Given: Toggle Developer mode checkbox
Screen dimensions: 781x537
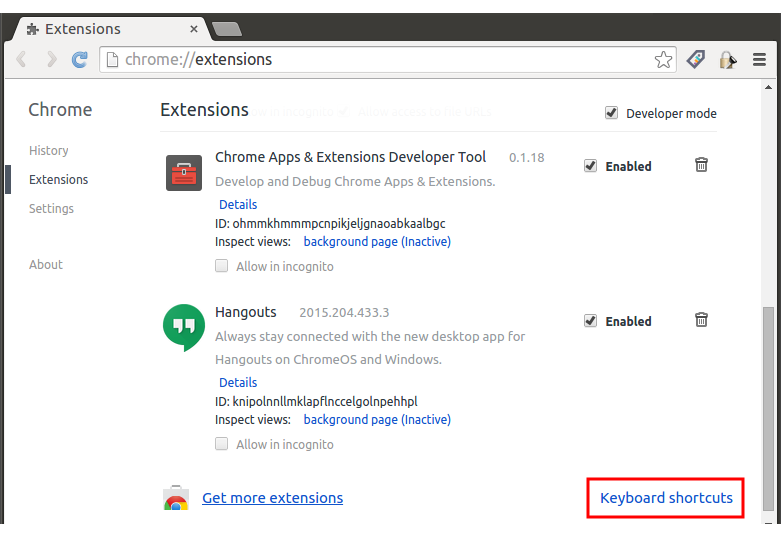Looking at the screenshot, I should [612, 113].
